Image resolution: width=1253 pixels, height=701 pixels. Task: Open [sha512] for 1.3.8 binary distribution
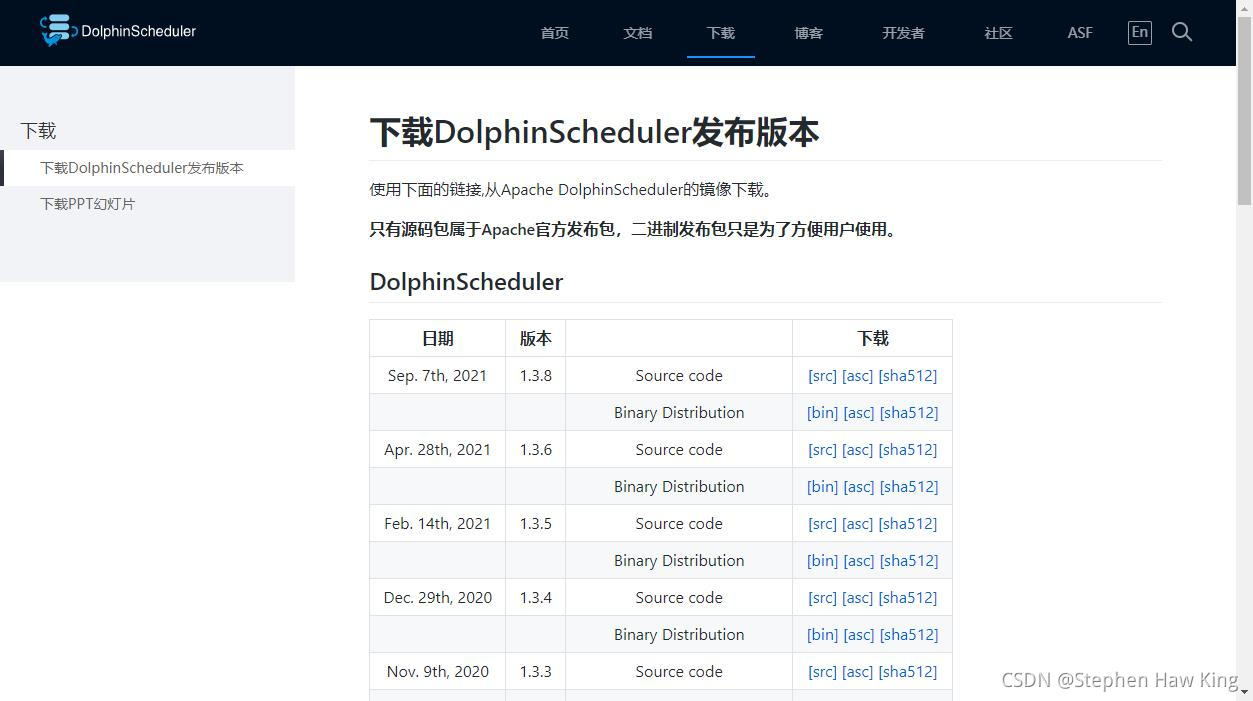click(909, 413)
